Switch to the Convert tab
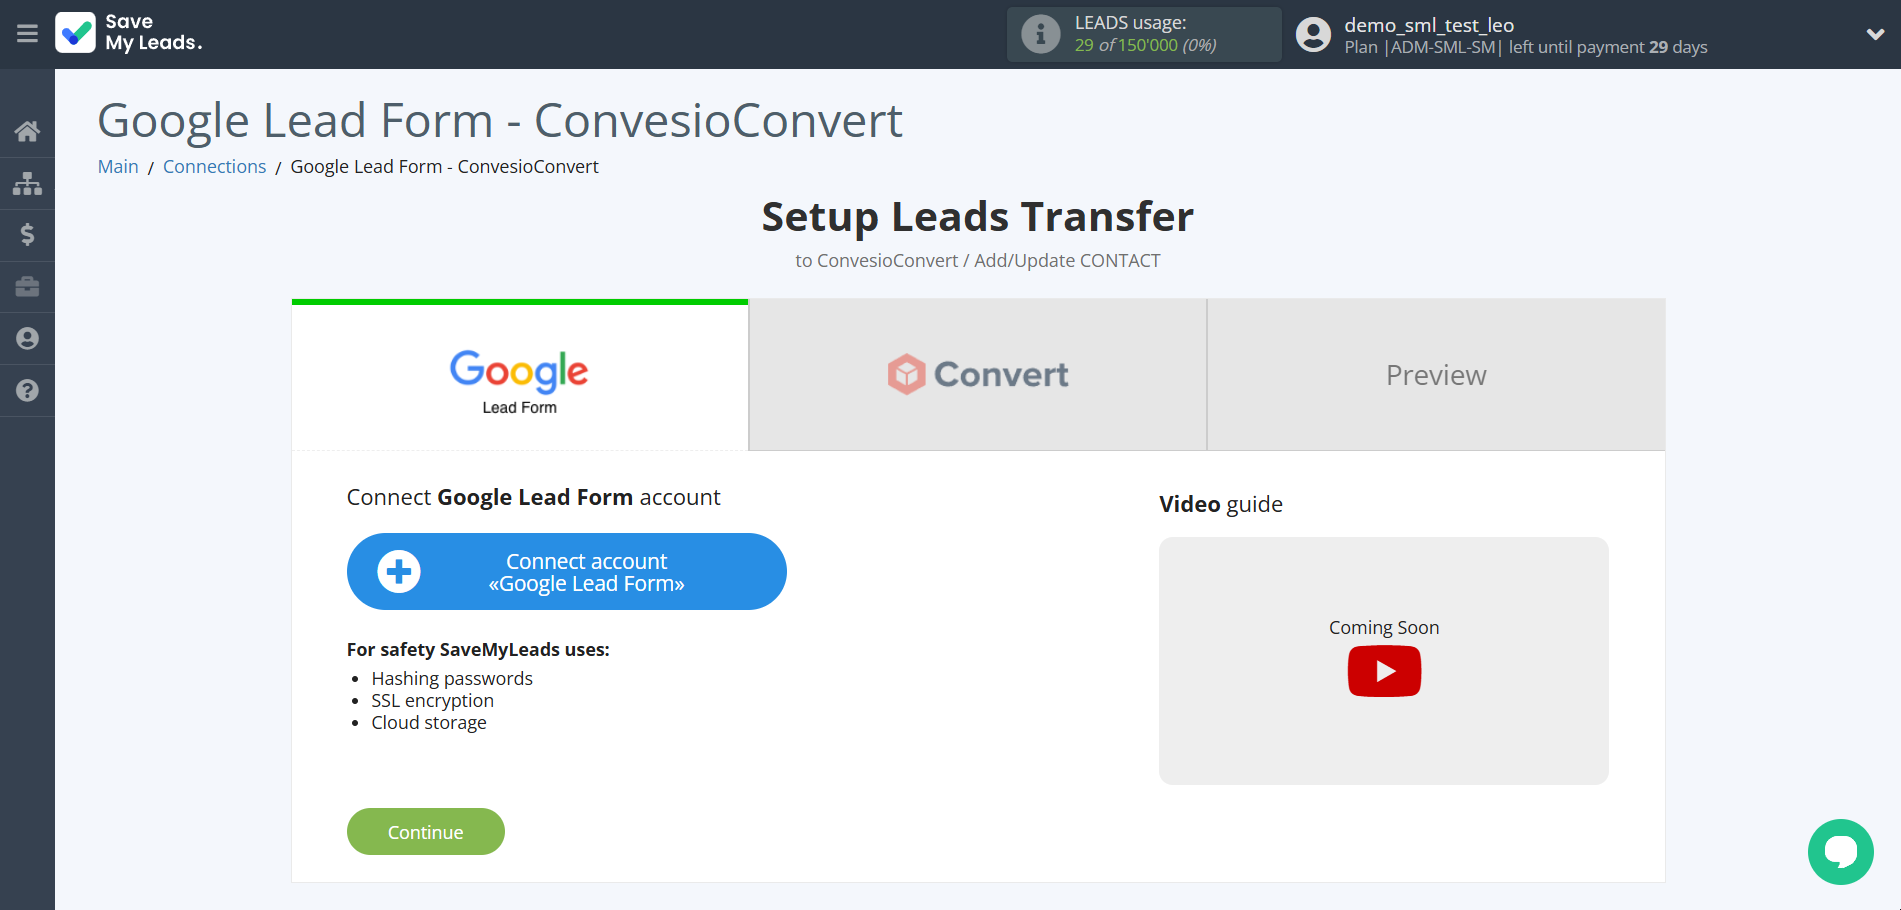The width and height of the screenshot is (1901, 910). (x=978, y=375)
